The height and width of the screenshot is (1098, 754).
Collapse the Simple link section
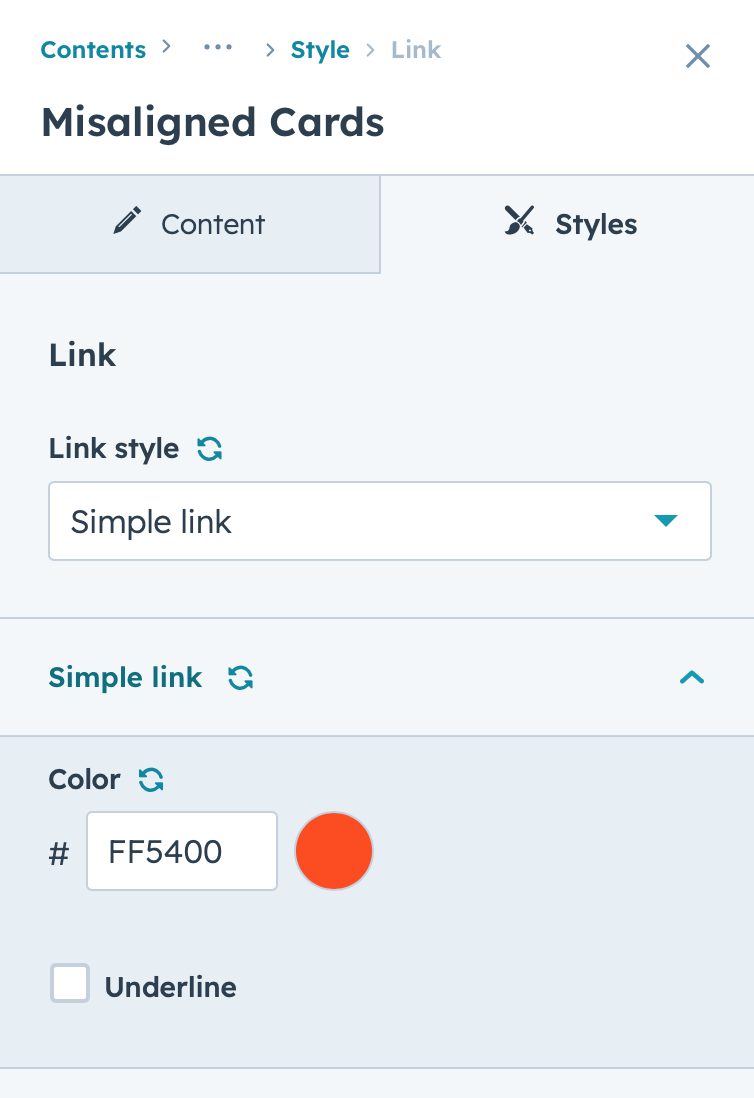coord(692,677)
